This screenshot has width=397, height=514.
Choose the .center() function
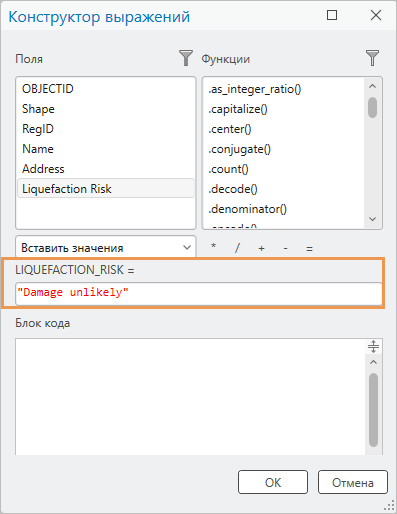coord(230,129)
